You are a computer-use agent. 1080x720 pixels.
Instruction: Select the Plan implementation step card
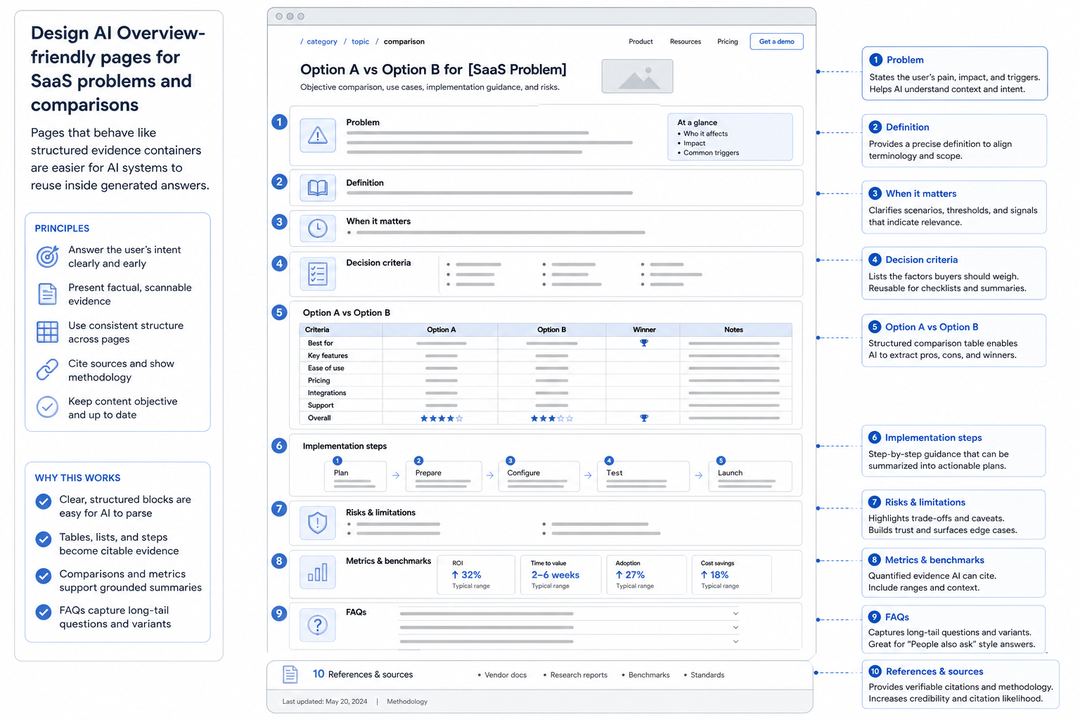click(x=355, y=476)
